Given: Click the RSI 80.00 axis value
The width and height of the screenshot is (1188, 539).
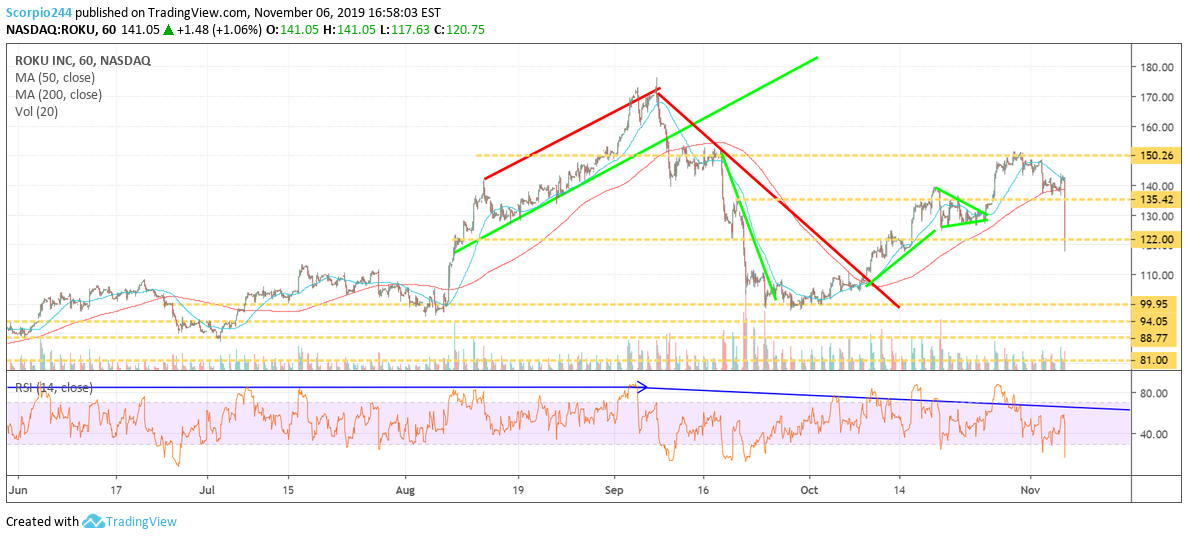Looking at the screenshot, I should tap(1155, 393).
